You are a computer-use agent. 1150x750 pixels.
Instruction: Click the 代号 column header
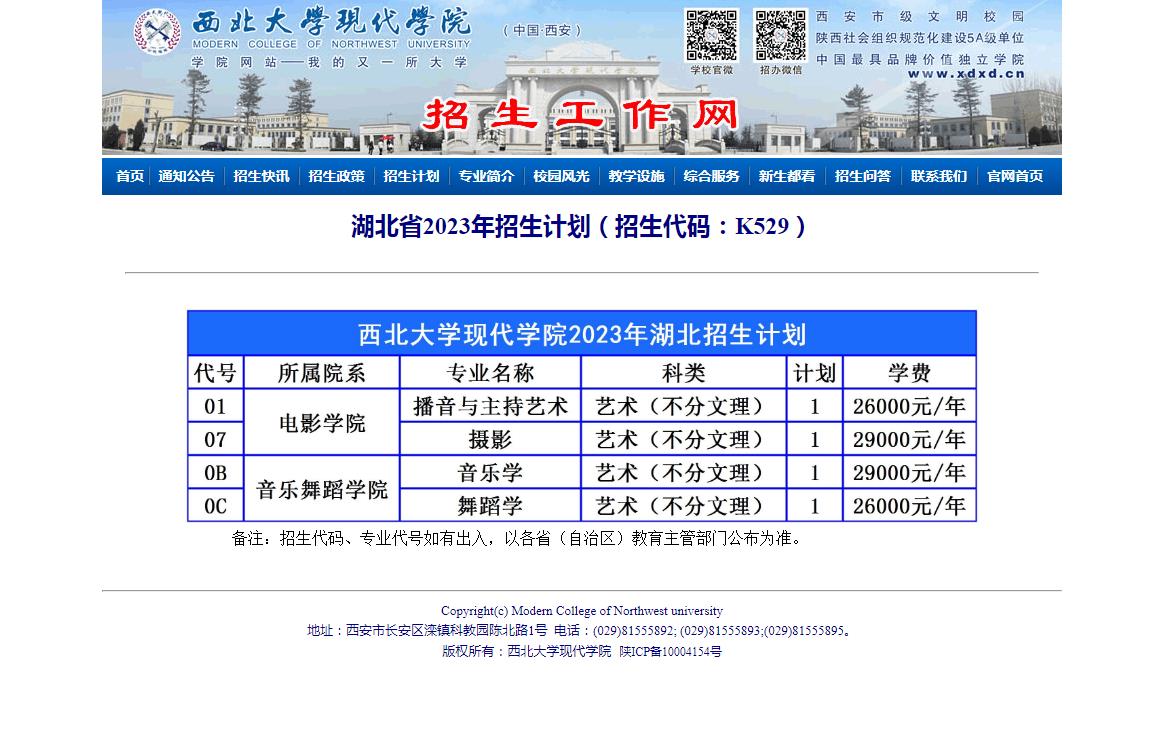215,373
